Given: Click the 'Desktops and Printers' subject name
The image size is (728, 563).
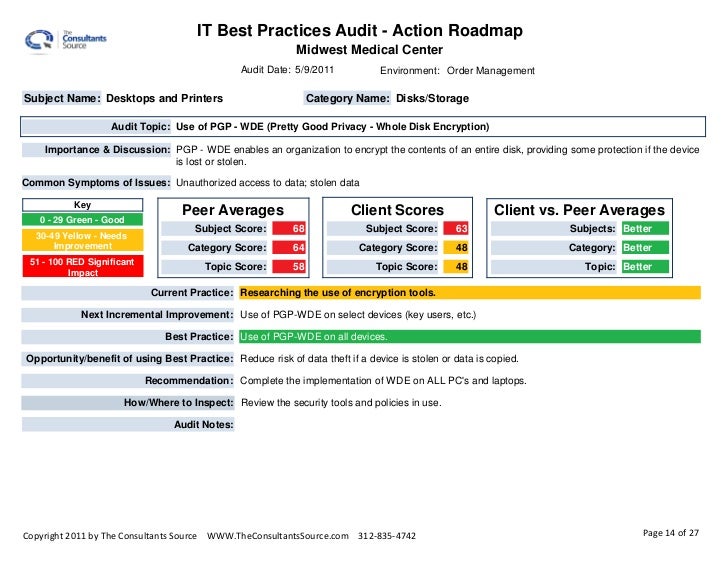Looking at the screenshot, I should [164, 98].
